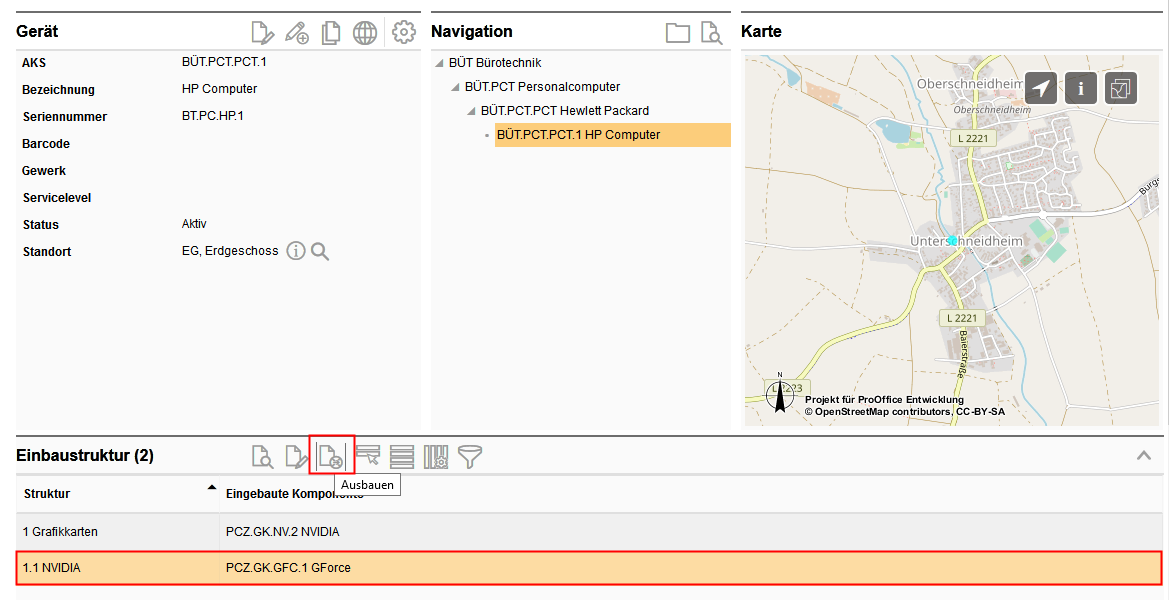Collapse the BÜT.PCT Personalcomputer node
The height and width of the screenshot is (600, 1169).
click(455, 87)
